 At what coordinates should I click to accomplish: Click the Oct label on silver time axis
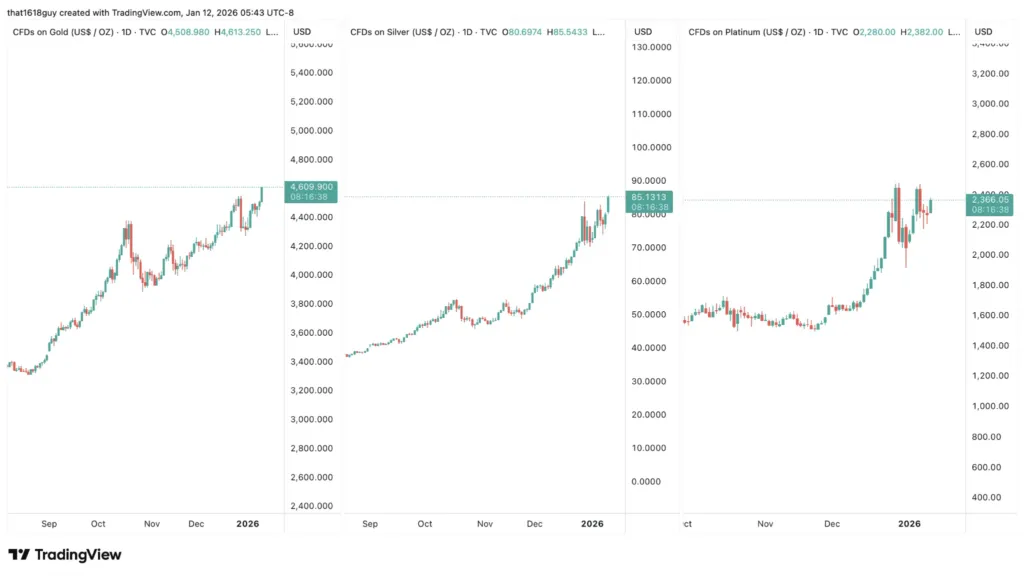point(425,523)
